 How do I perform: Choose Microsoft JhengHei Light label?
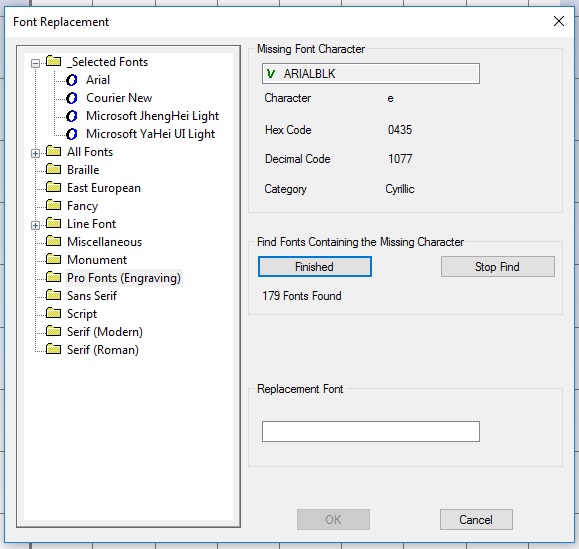click(153, 116)
